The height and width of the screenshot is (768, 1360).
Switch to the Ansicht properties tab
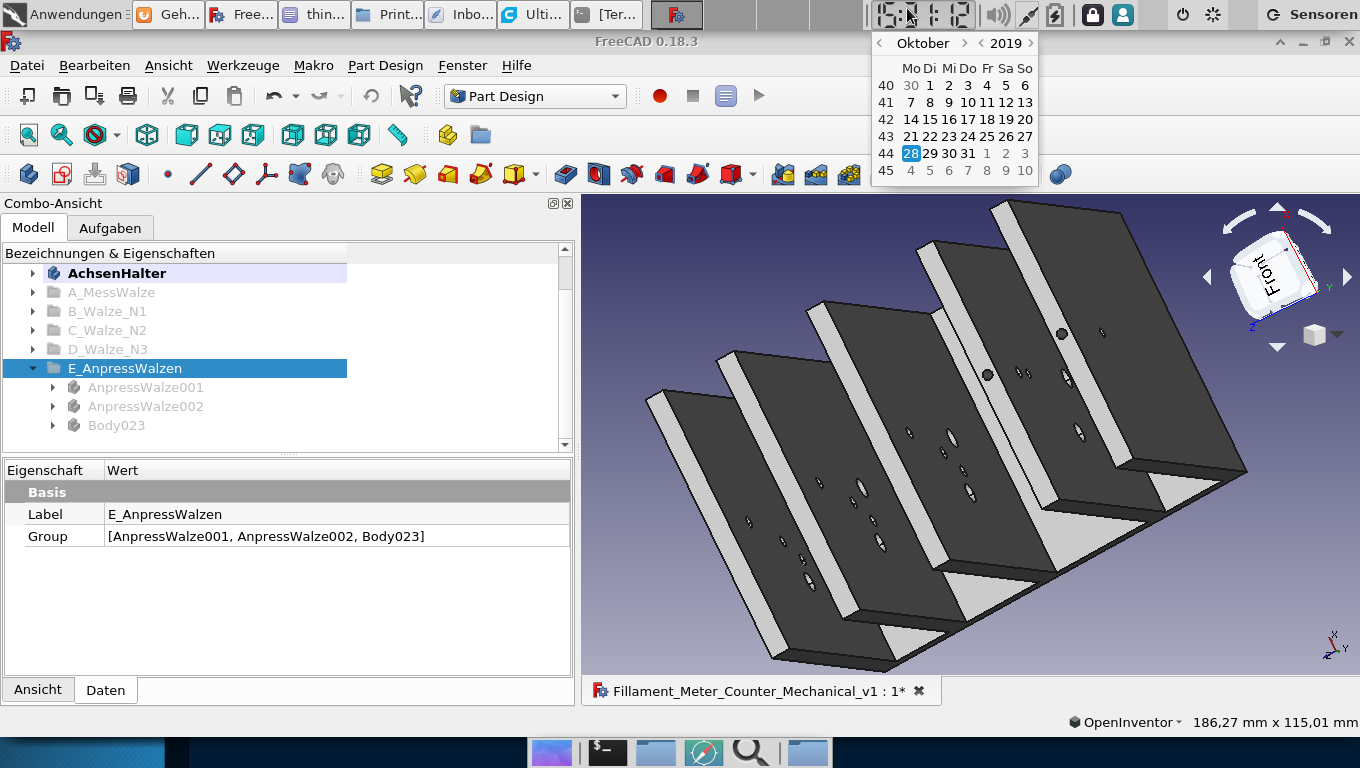[x=38, y=689]
